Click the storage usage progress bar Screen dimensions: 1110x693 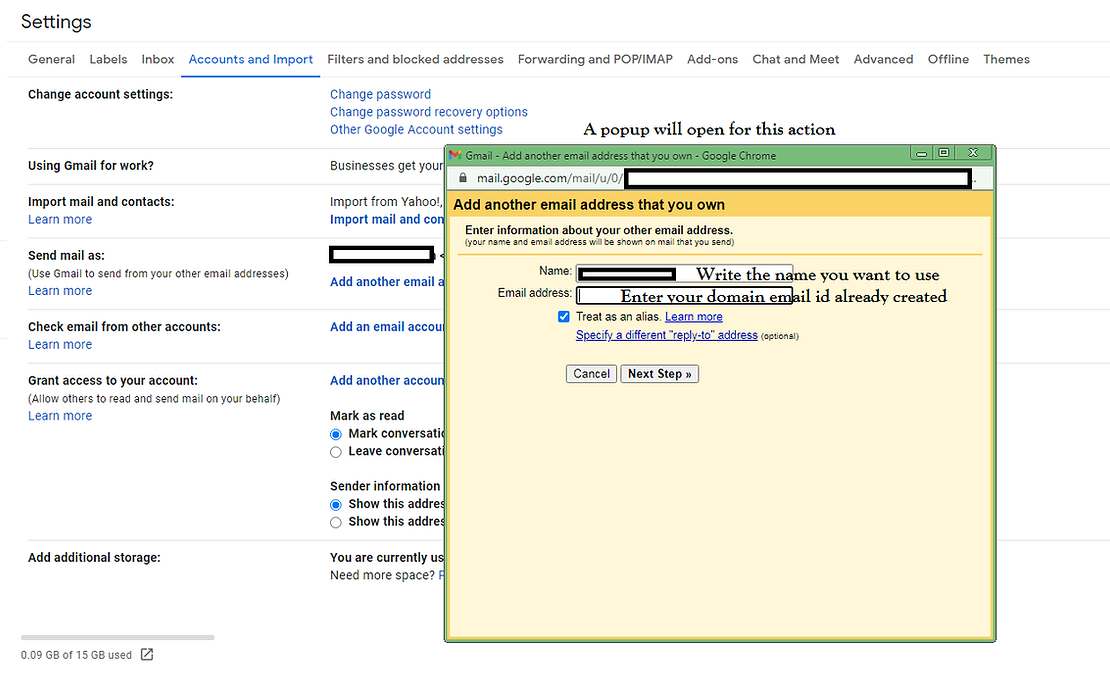tap(117, 637)
